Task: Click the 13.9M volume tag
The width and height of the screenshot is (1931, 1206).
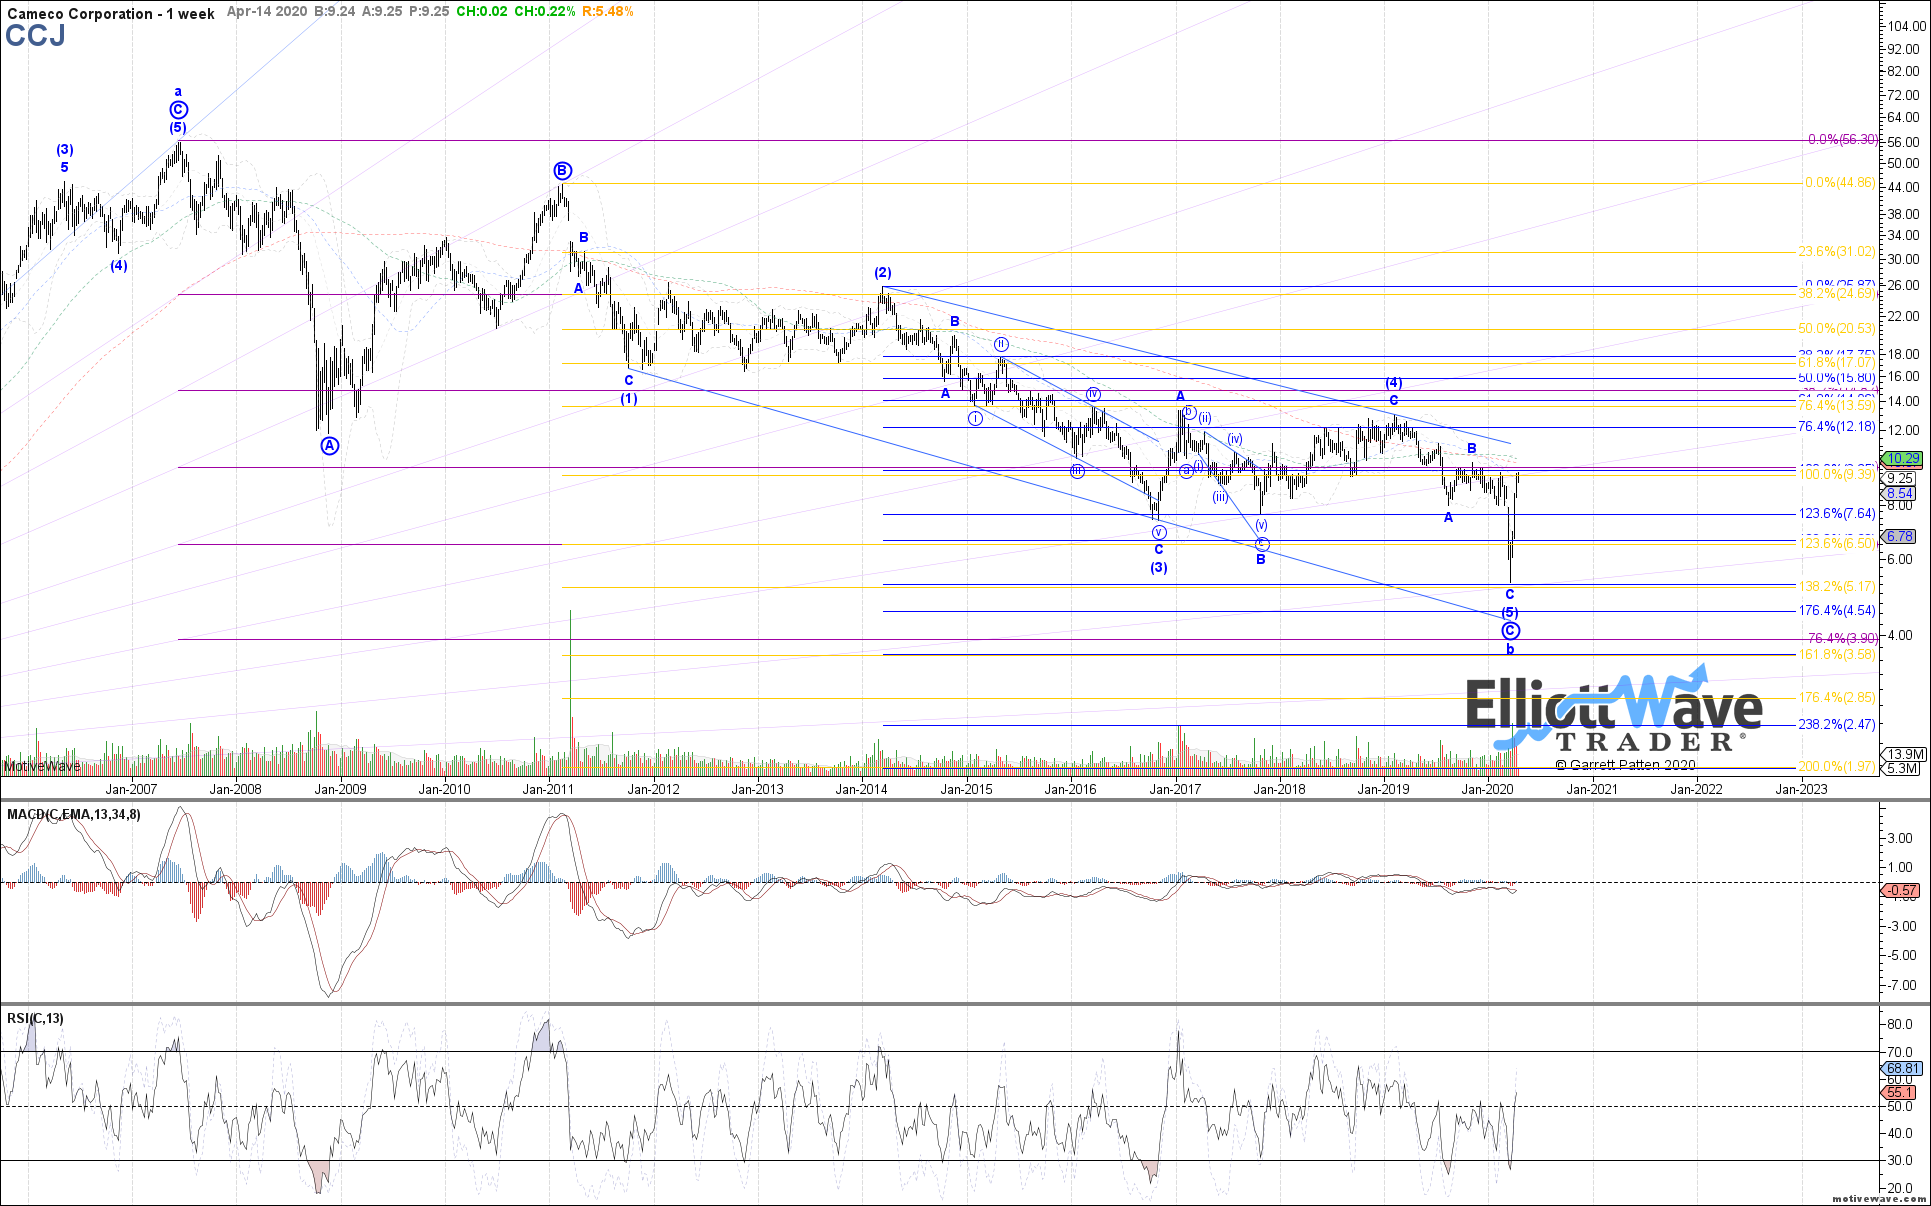Action: [x=1901, y=754]
